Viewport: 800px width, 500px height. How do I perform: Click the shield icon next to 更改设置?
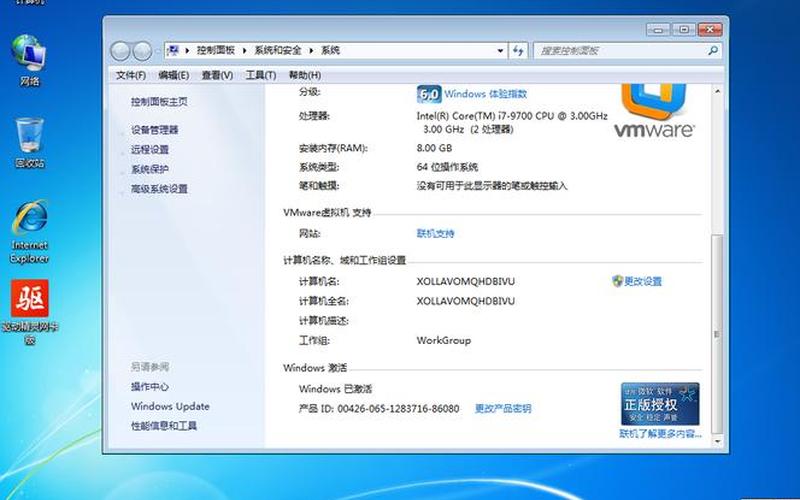(x=617, y=281)
